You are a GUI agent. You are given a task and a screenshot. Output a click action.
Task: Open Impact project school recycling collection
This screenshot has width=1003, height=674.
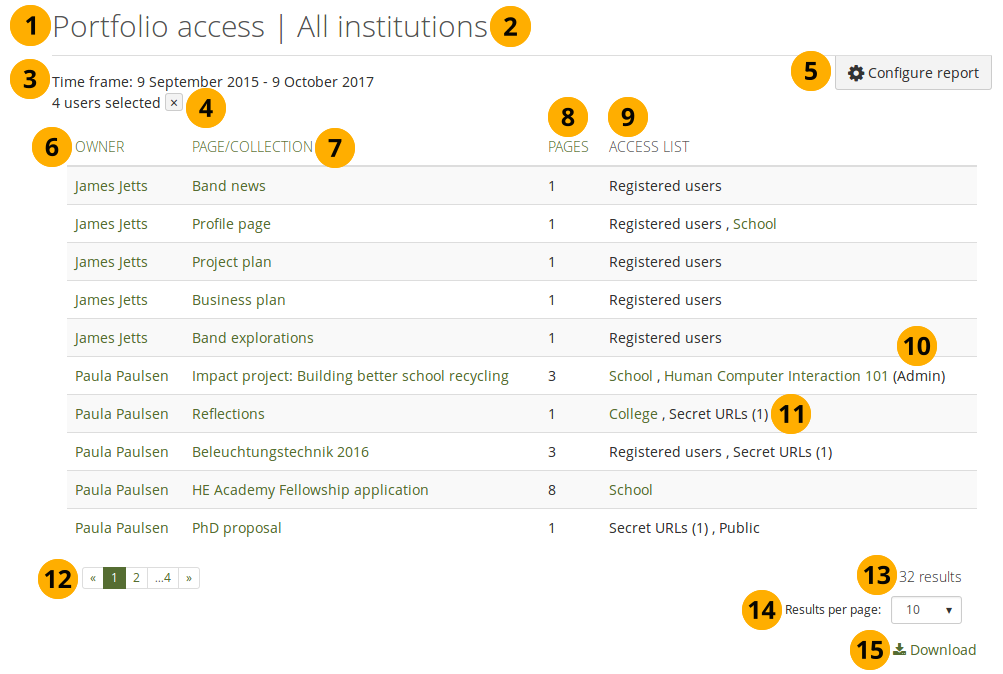(350, 376)
